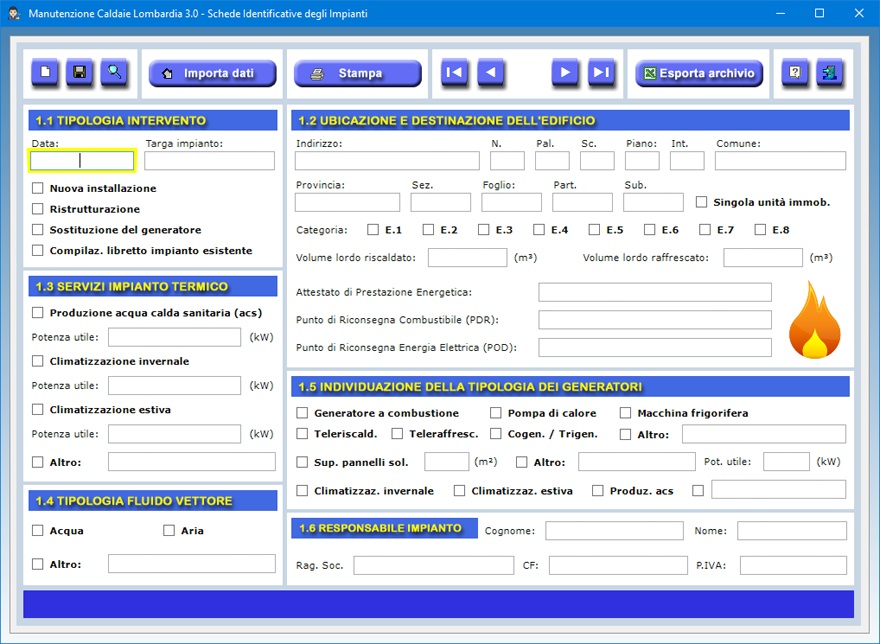Select category E.6 checkbox
The image size is (880, 644).
pos(649,230)
